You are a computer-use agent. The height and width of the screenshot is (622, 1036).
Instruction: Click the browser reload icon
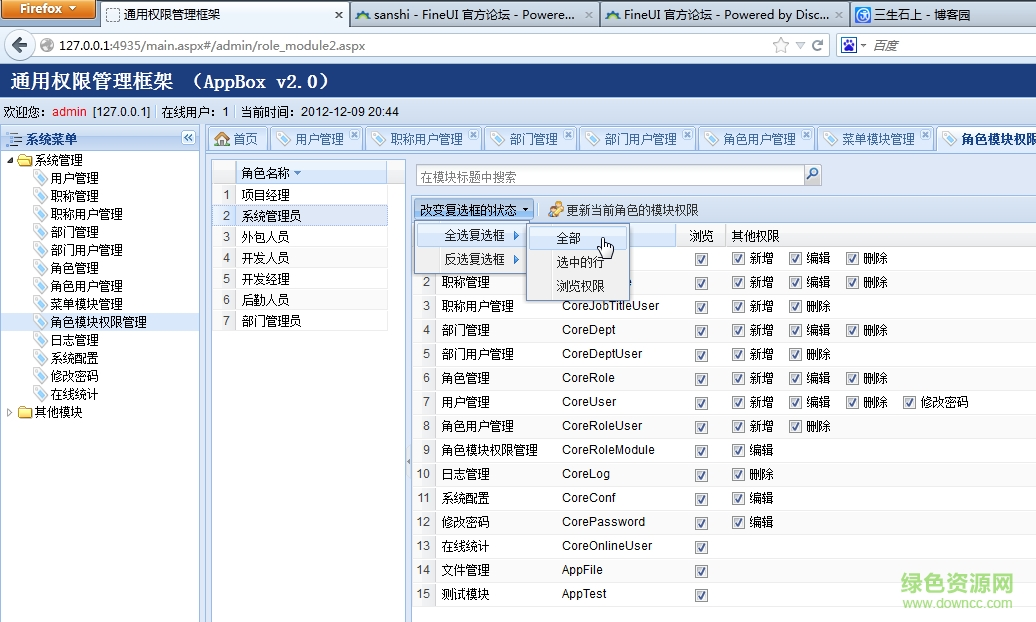pos(817,45)
